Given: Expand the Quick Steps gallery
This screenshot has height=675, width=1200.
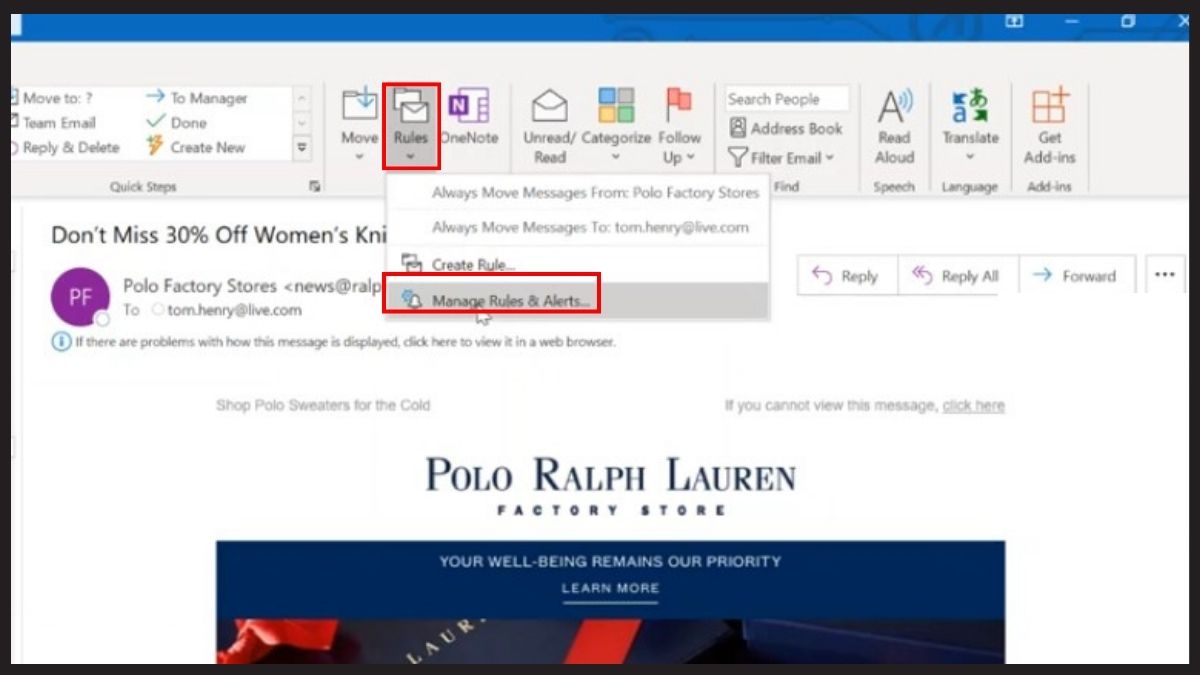Looking at the screenshot, I should 302,147.
